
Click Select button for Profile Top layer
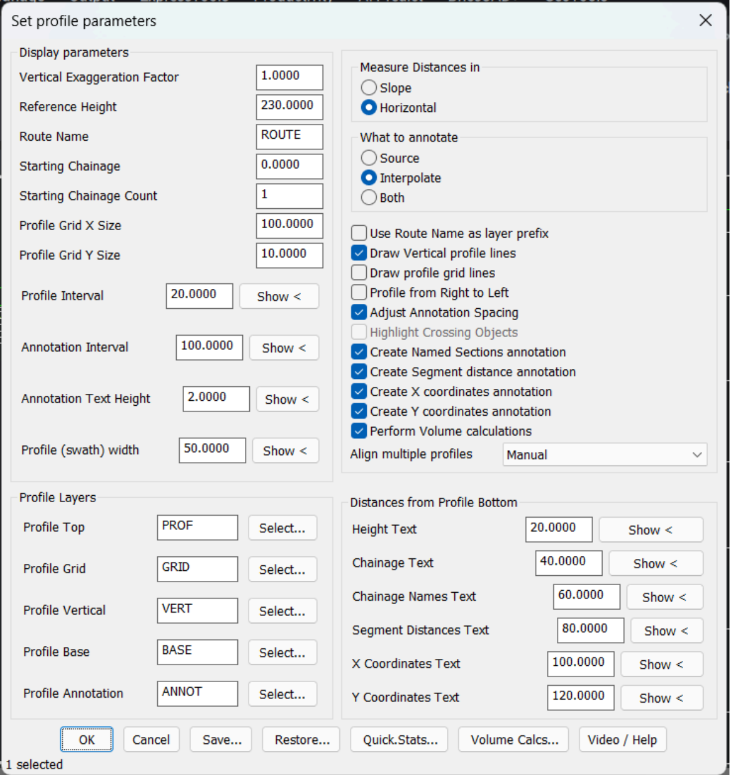coord(282,528)
